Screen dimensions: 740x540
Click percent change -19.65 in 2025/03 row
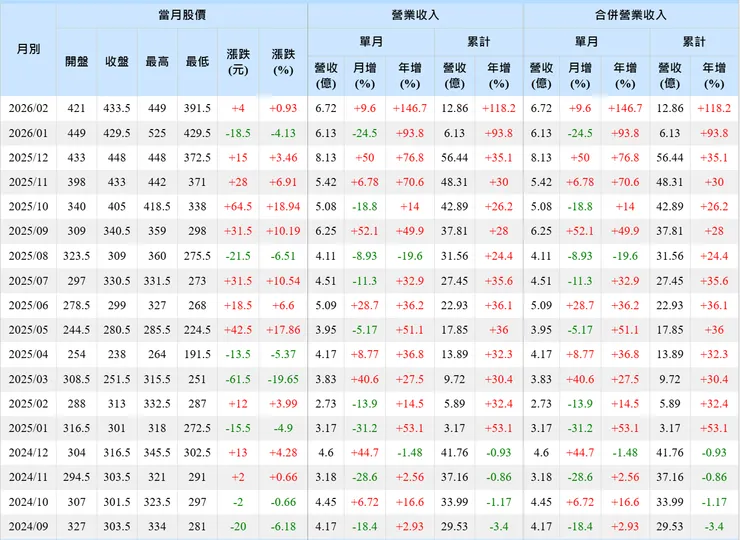coord(283,379)
